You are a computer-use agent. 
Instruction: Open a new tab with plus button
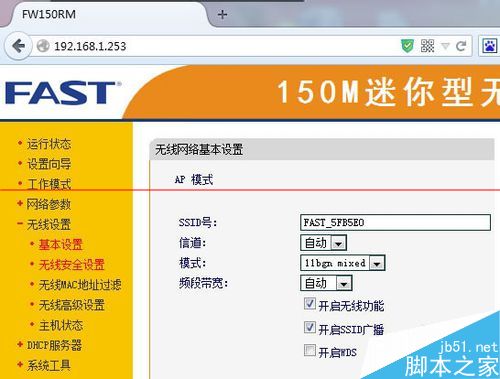pos(222,15)
